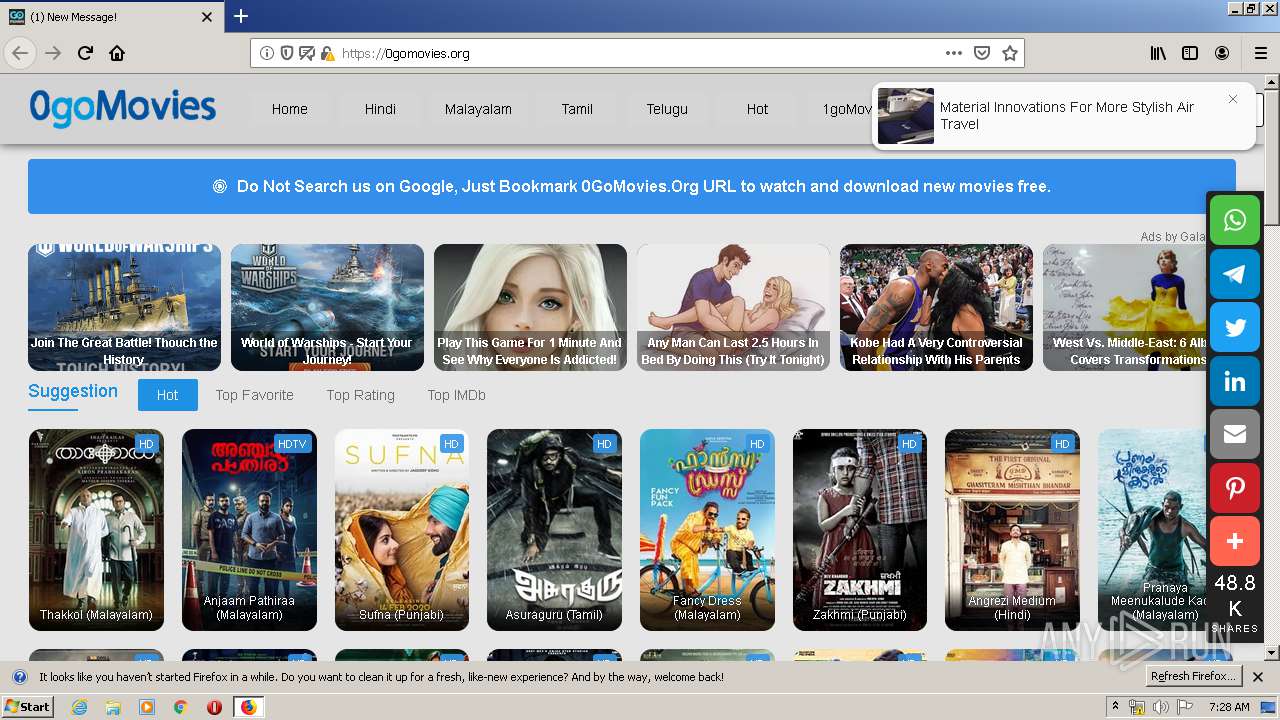Open the Home nav item
This screenshot has height=720, width=1280.
point(290,109)
